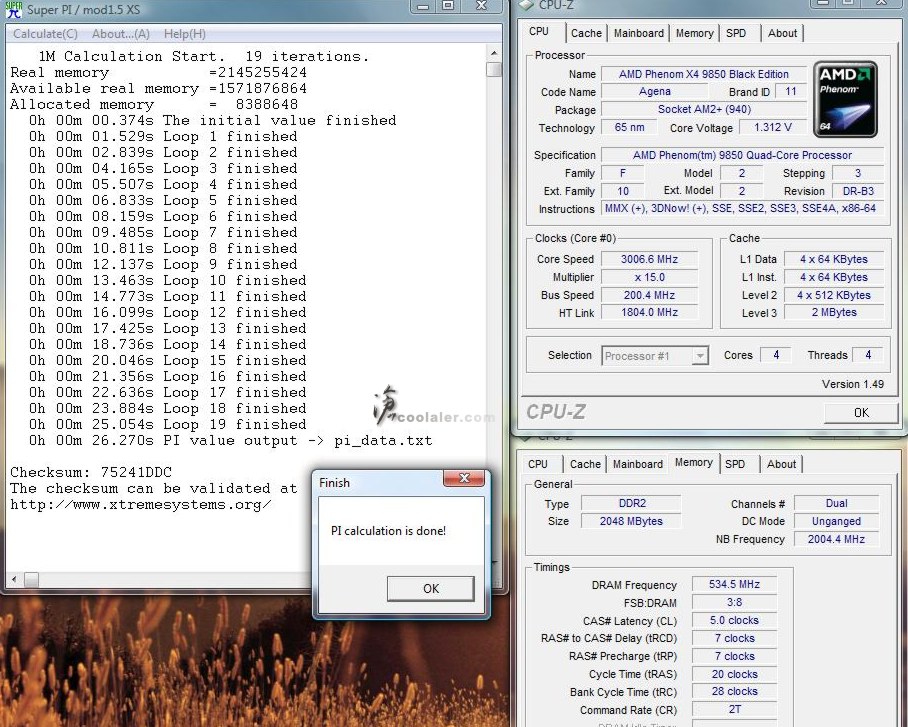Click the horizontal scrollbar left arrow in Super PI
Viewport: 908px width, 727px height.
coord(14,579)
